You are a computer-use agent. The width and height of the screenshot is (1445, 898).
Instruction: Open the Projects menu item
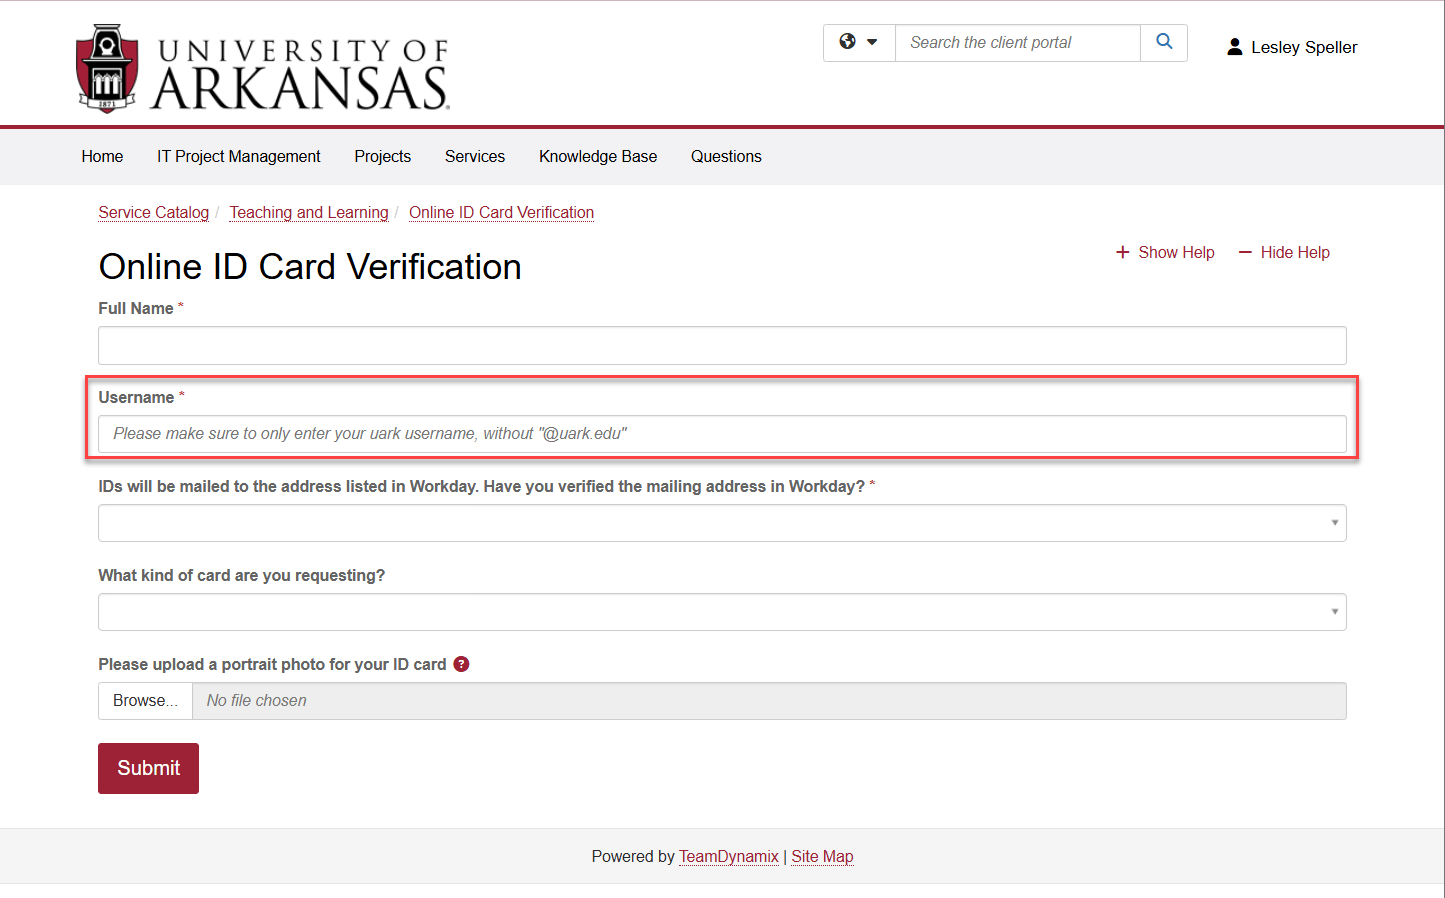tap(382, 156)
